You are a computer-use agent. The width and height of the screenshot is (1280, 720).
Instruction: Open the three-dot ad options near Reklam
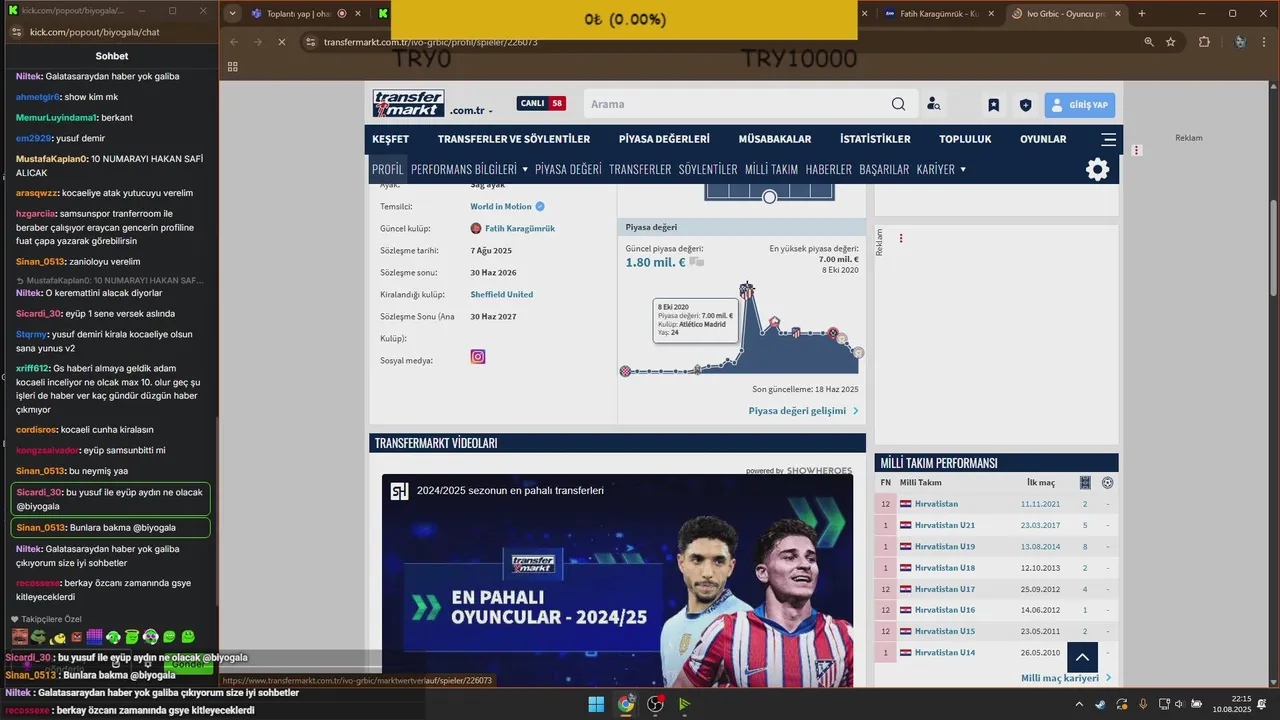pos(901,238)
